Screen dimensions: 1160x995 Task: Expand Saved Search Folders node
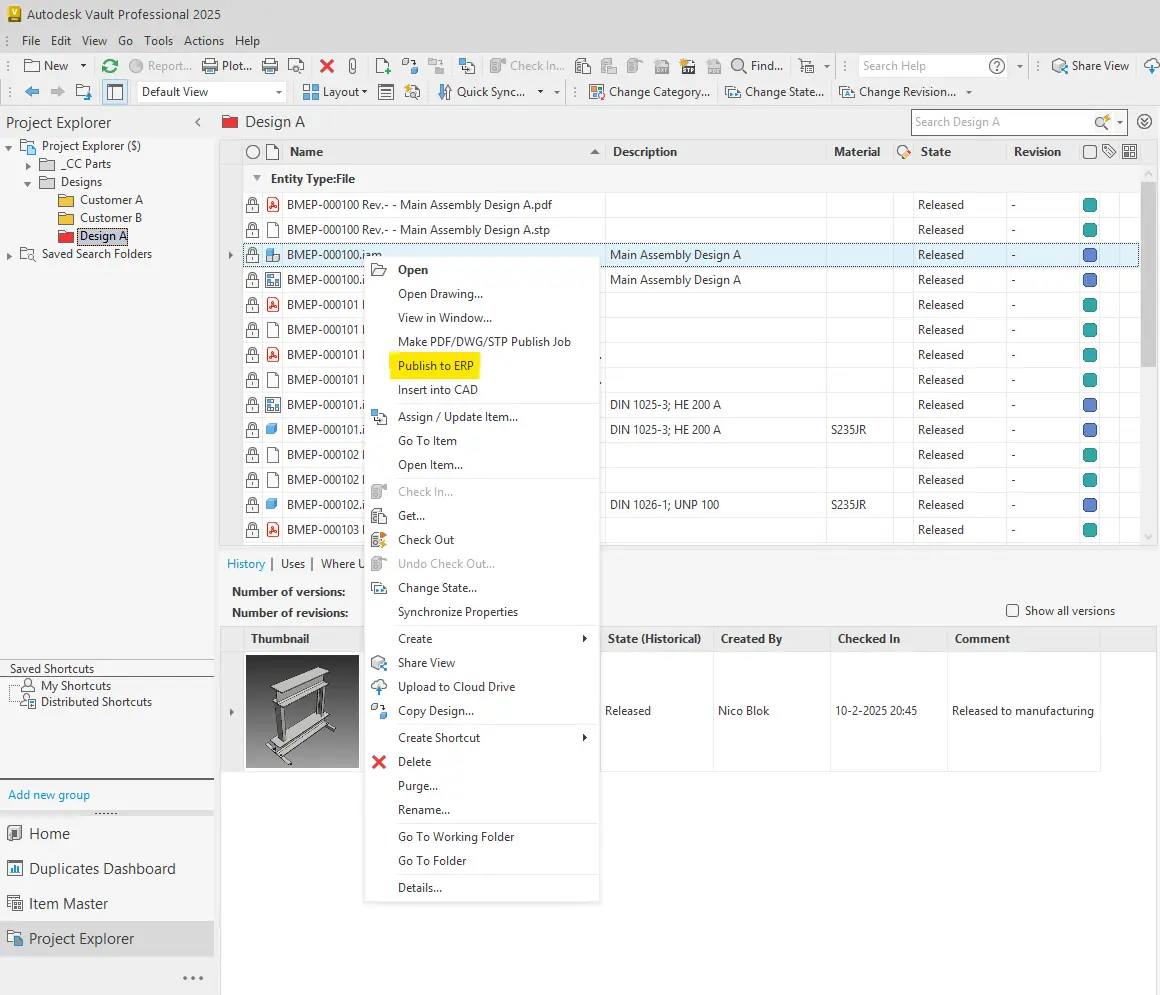[x=9, y=255]
